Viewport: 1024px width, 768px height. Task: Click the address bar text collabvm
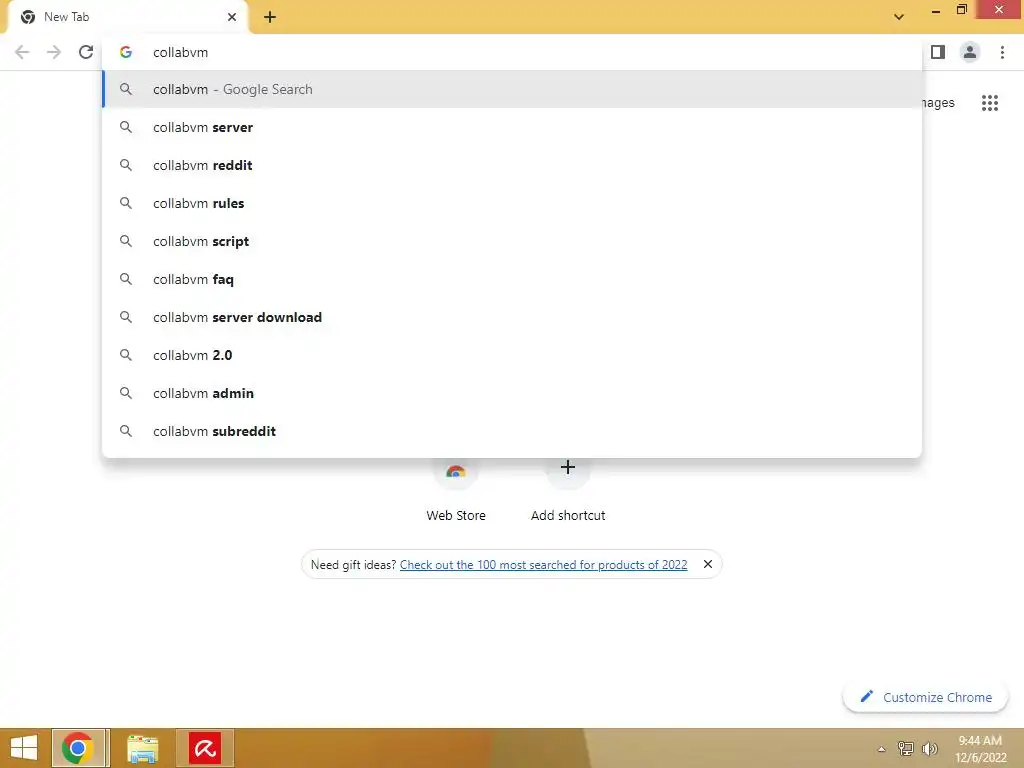point(180,52)
